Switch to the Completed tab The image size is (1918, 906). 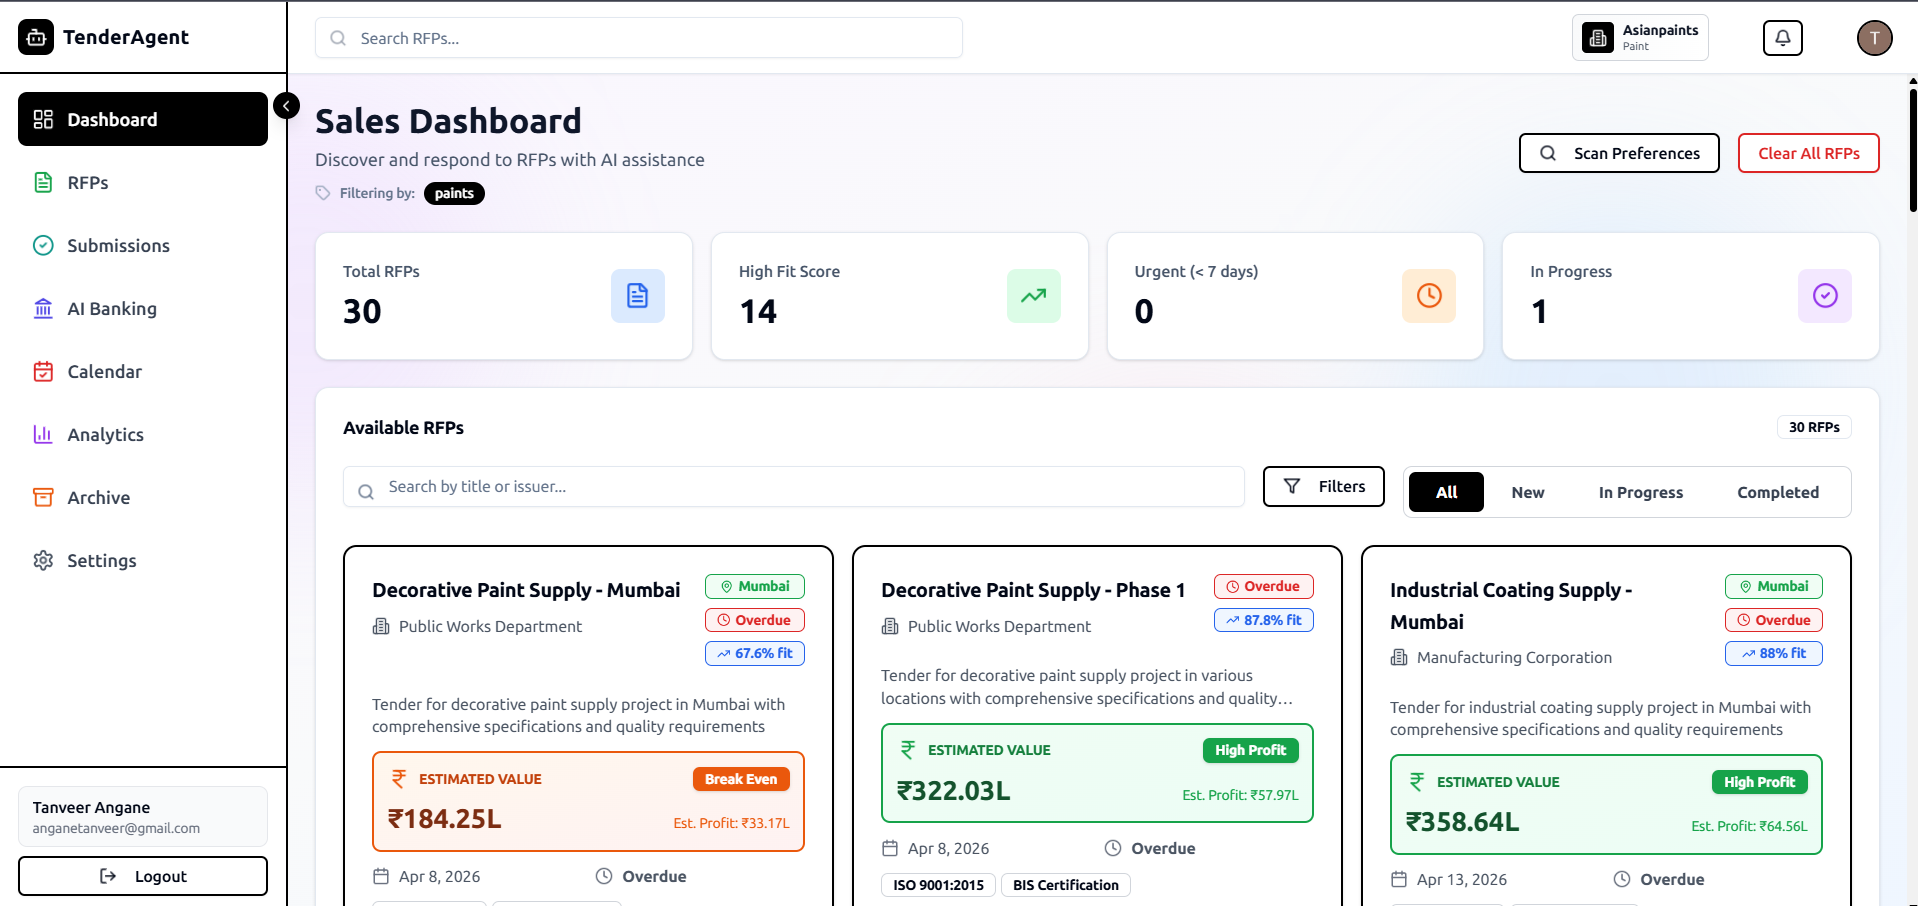[x=1778, y=492]
